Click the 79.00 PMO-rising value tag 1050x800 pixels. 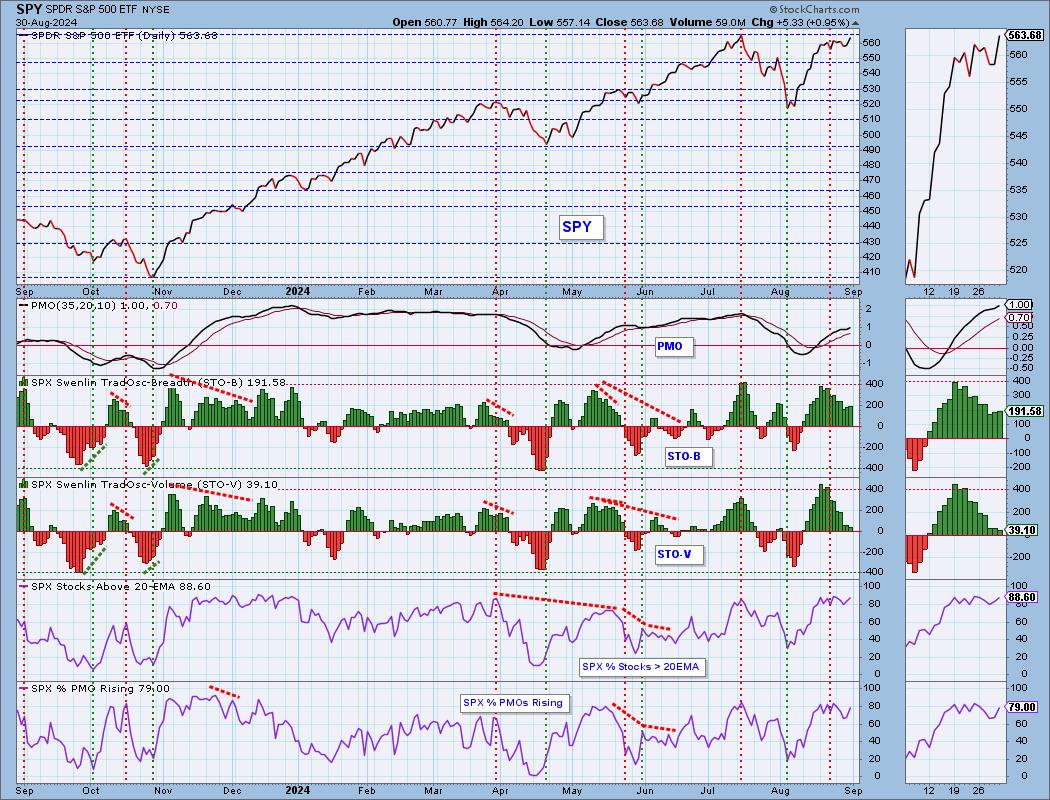(x=1023, y=707)
